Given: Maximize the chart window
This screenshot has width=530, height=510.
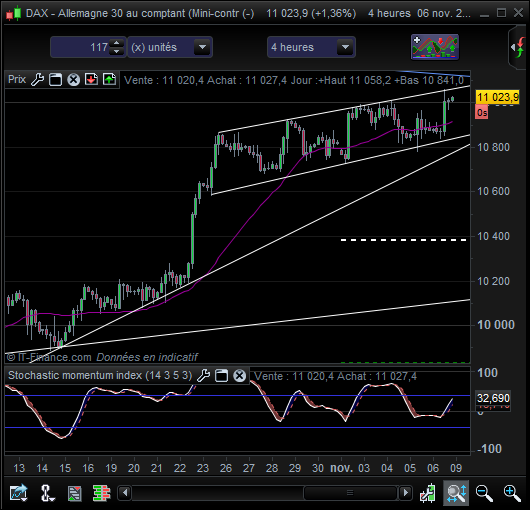Looking at the screenshot, I should 501,13.
